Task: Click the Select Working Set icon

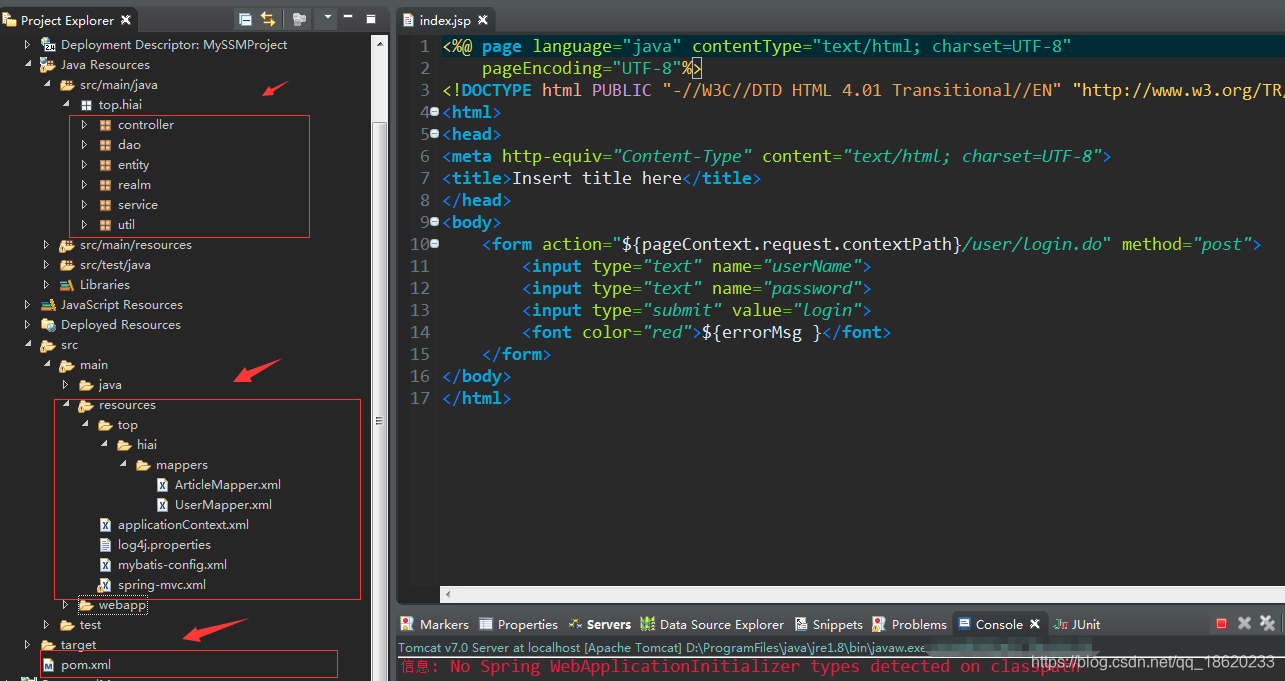Action: tap(300, 19)
